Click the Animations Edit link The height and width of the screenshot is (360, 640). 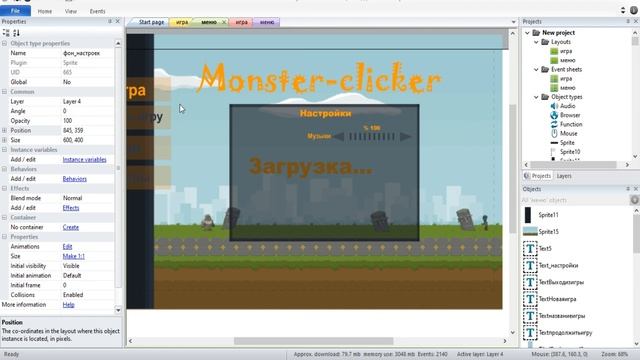point(67,247)
